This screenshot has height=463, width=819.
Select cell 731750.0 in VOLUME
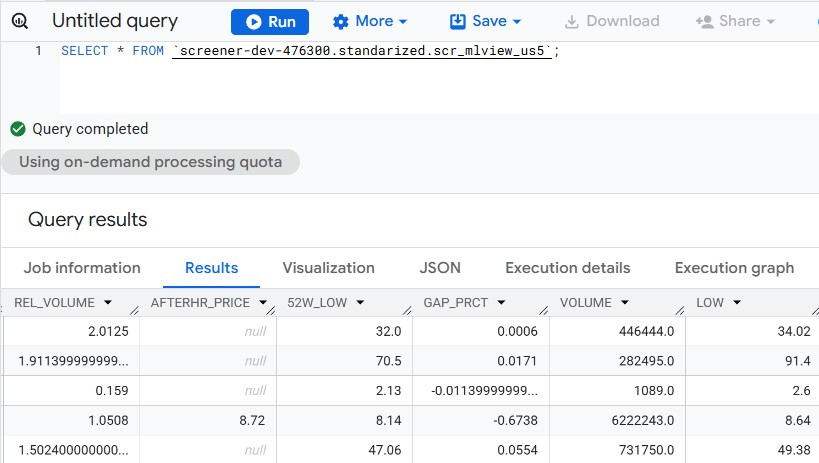[617, 449]
